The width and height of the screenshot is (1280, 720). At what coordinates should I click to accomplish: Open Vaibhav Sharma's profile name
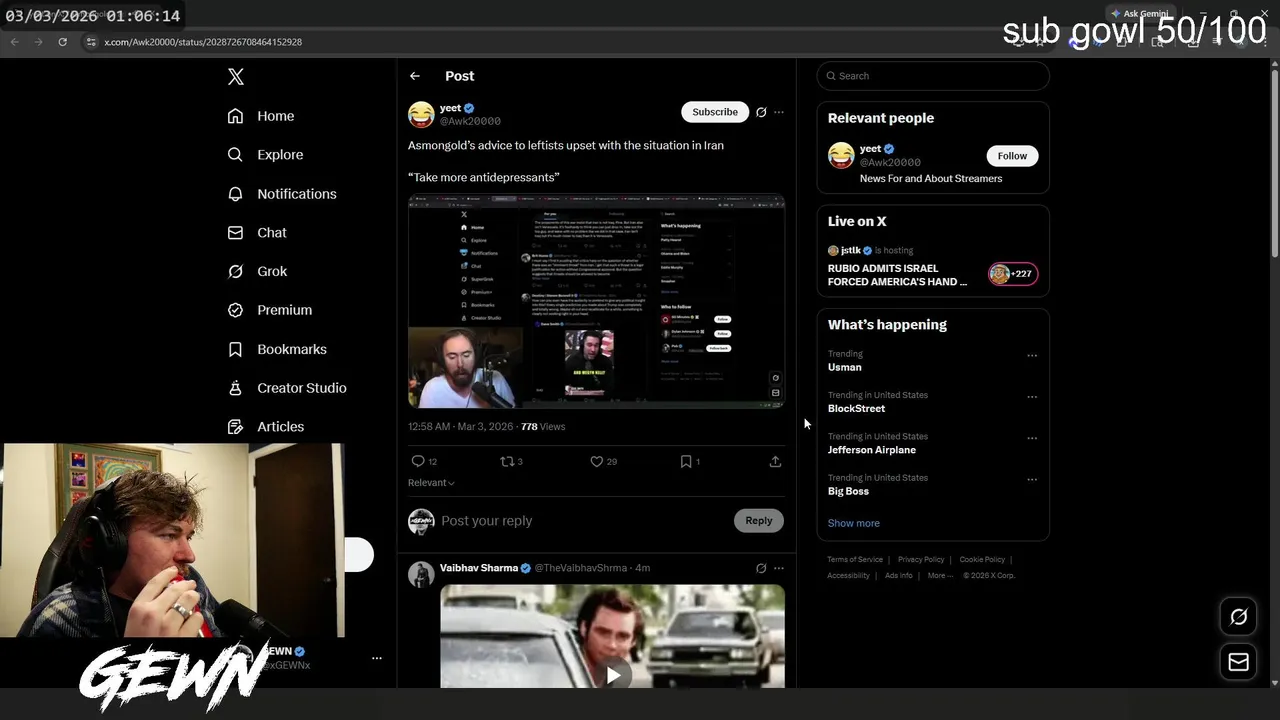pos(479,568)
